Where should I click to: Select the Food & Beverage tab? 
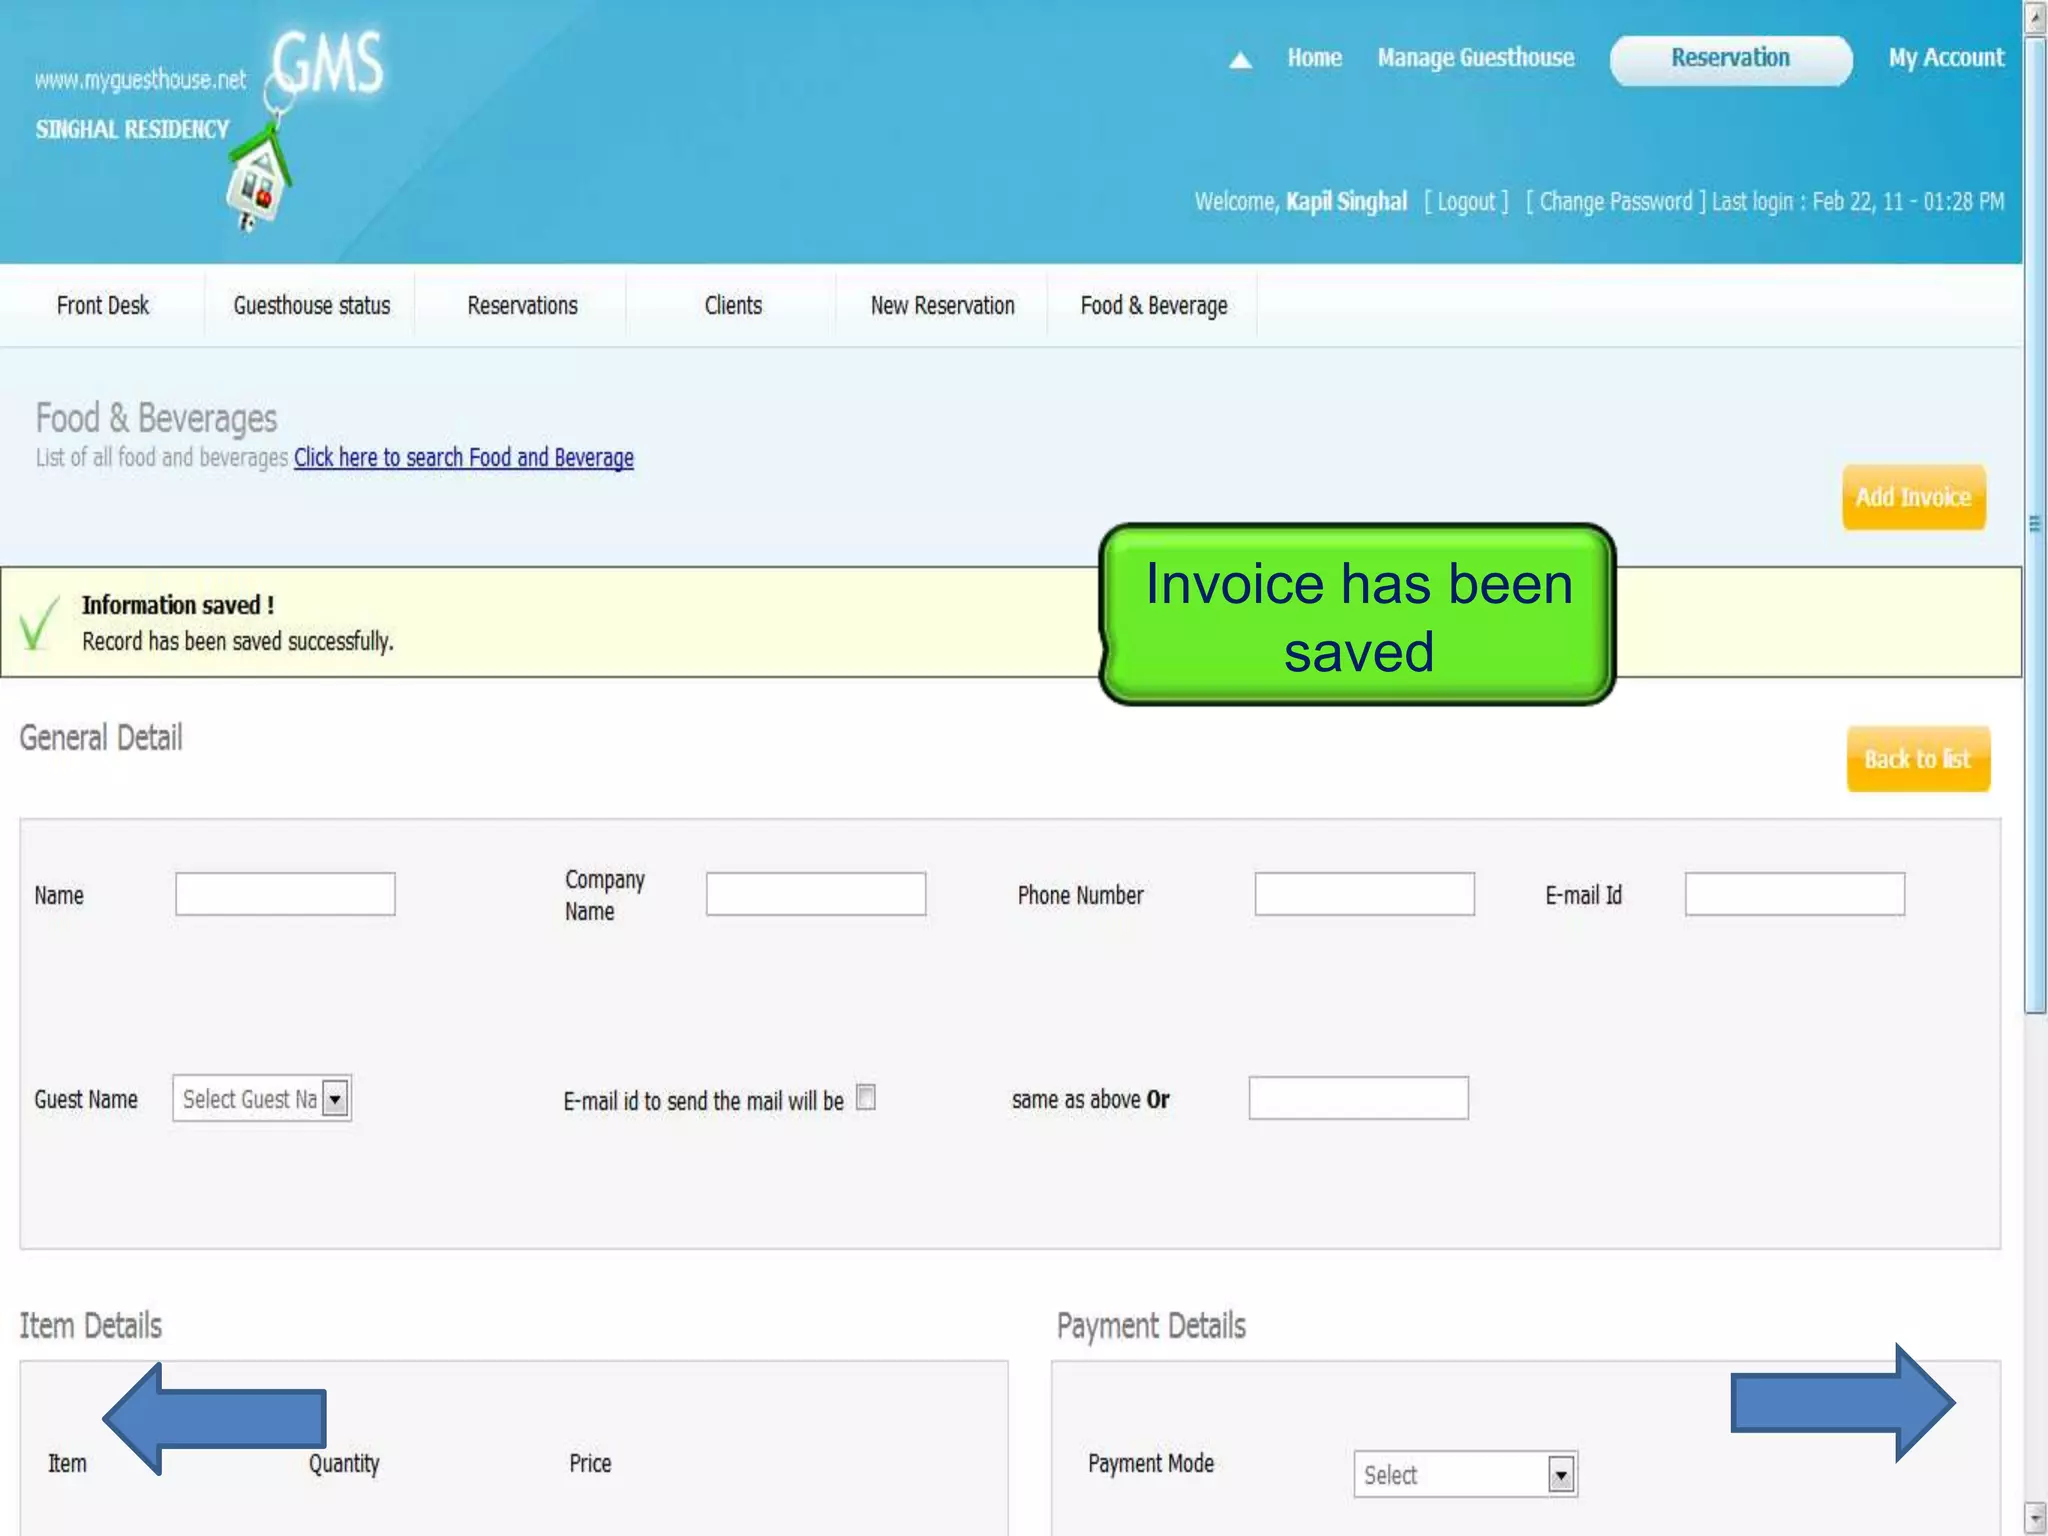[x=1153, y=305]
